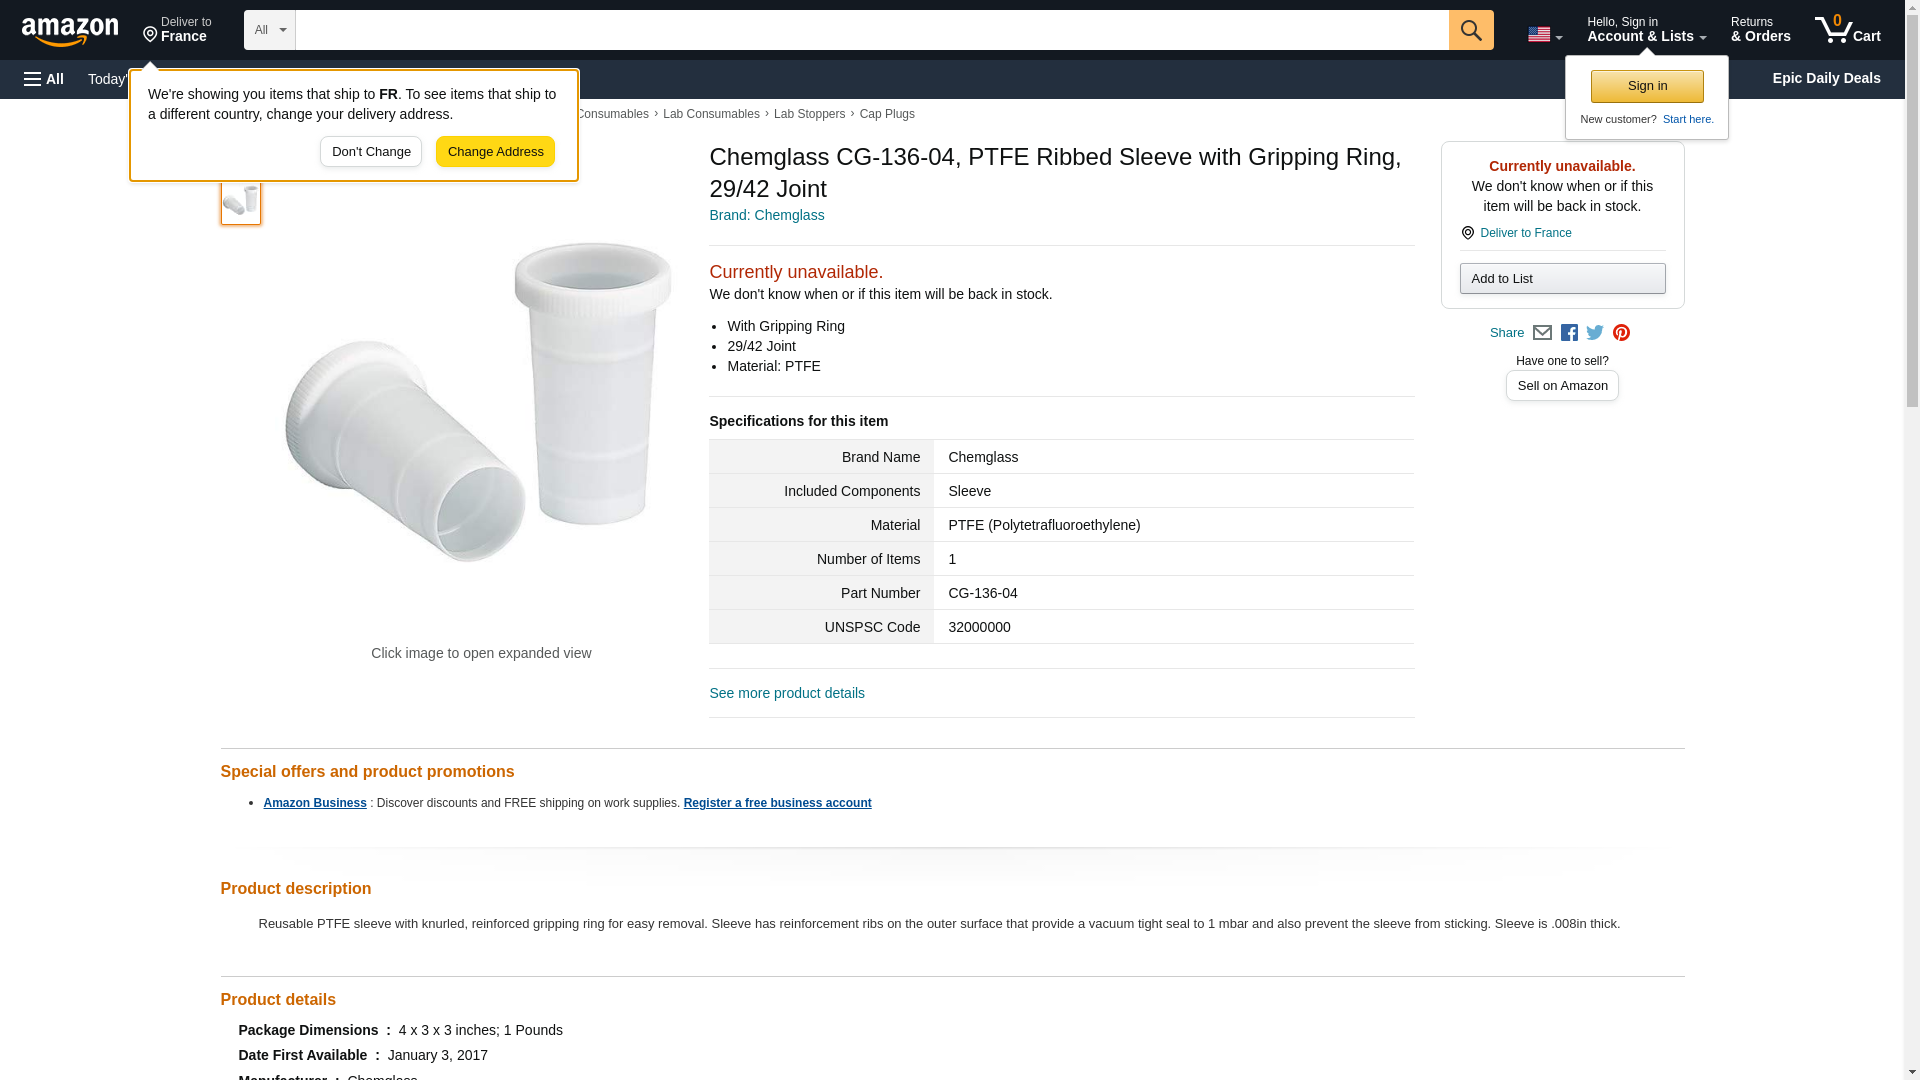Click the search magnifier button
Image resolution: width=1920 pixels, height=1080 pixels.
click(x=1470, y=30)
